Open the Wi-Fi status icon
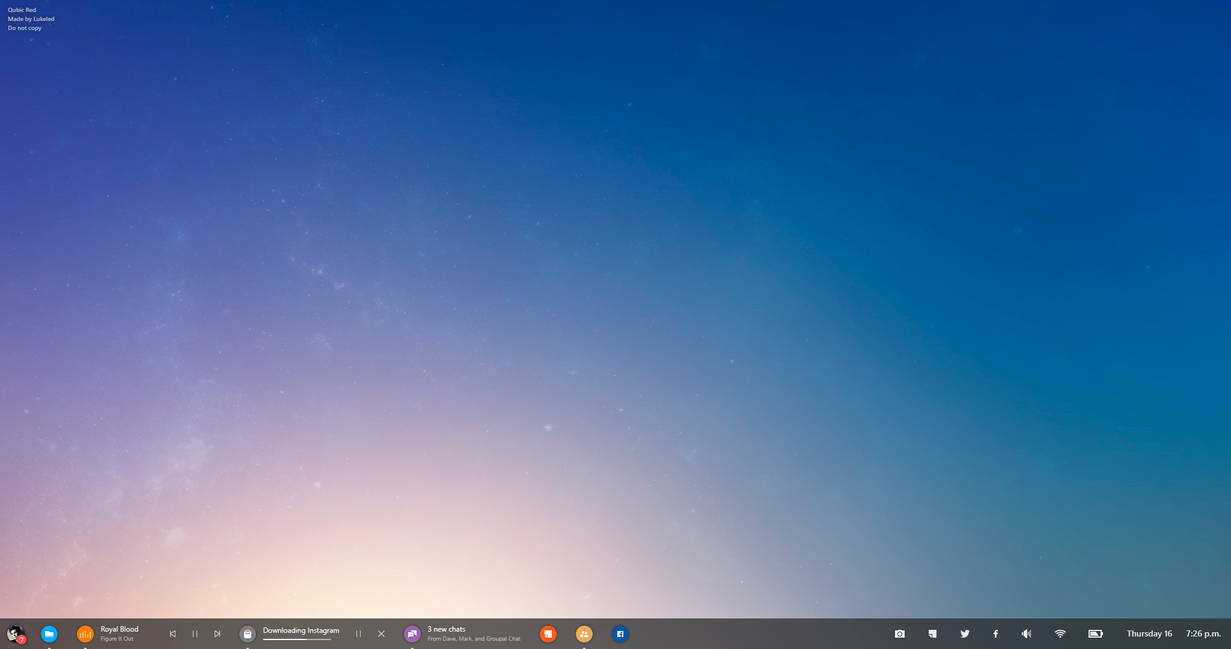The image size is (1231, 649). 1059,633
